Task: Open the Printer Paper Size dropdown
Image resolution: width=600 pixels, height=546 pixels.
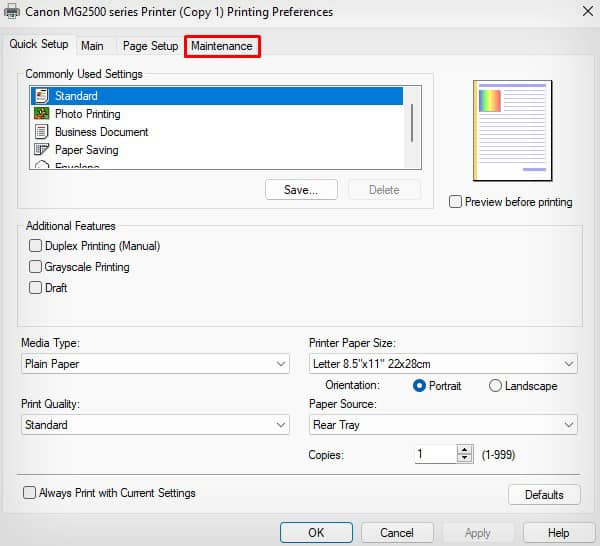Action: coord(443,363)
